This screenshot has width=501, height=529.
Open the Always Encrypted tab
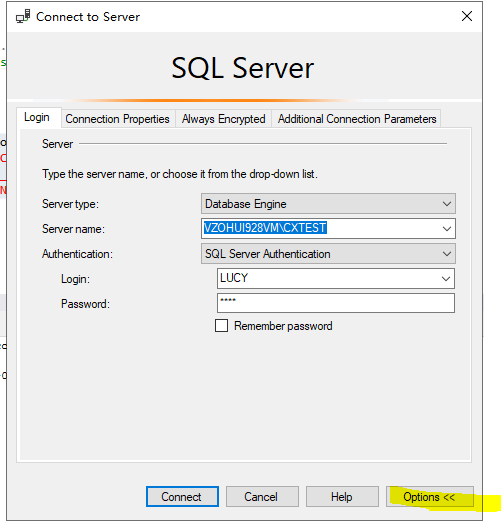223,119
